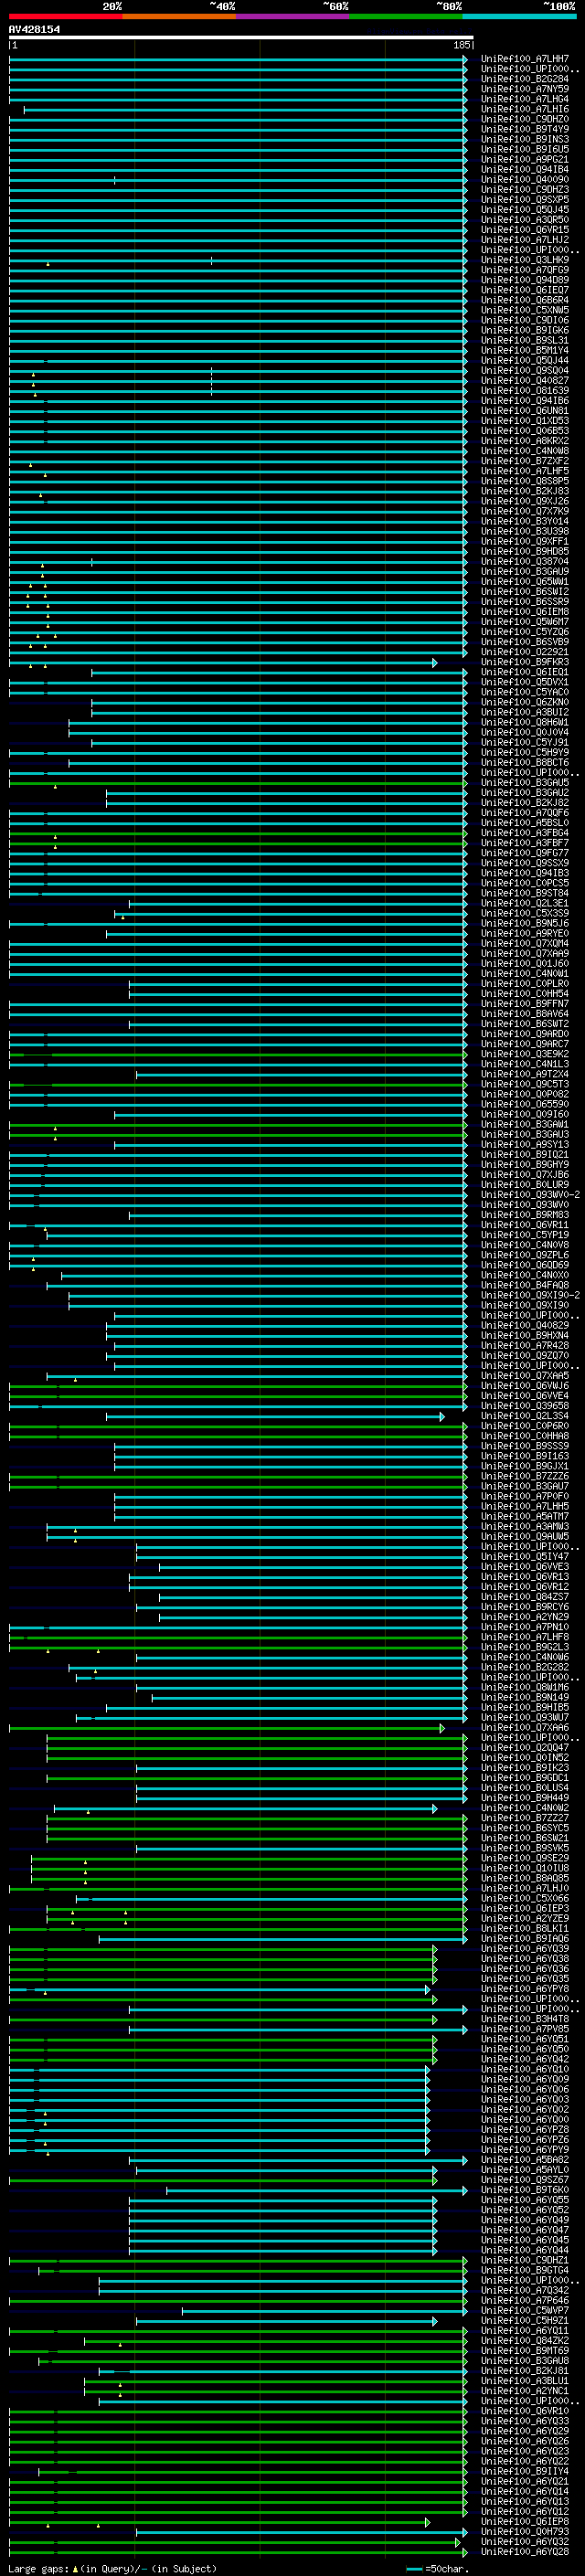Screen dimensions: 585x2576
Task: Select the UniRef100_B9INS3 label
Action: 525,139
